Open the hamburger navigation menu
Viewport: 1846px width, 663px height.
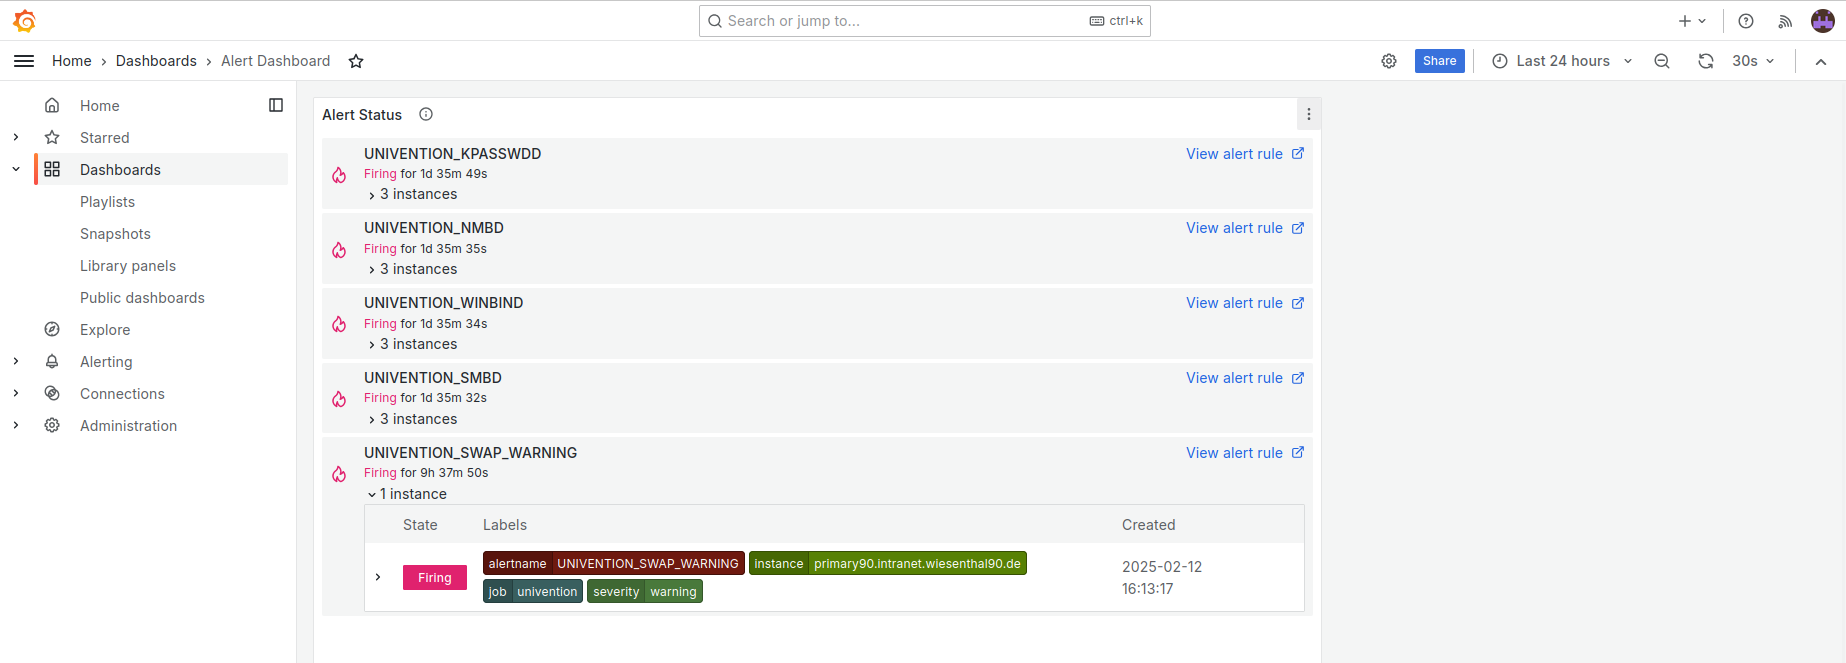point(24,61)
